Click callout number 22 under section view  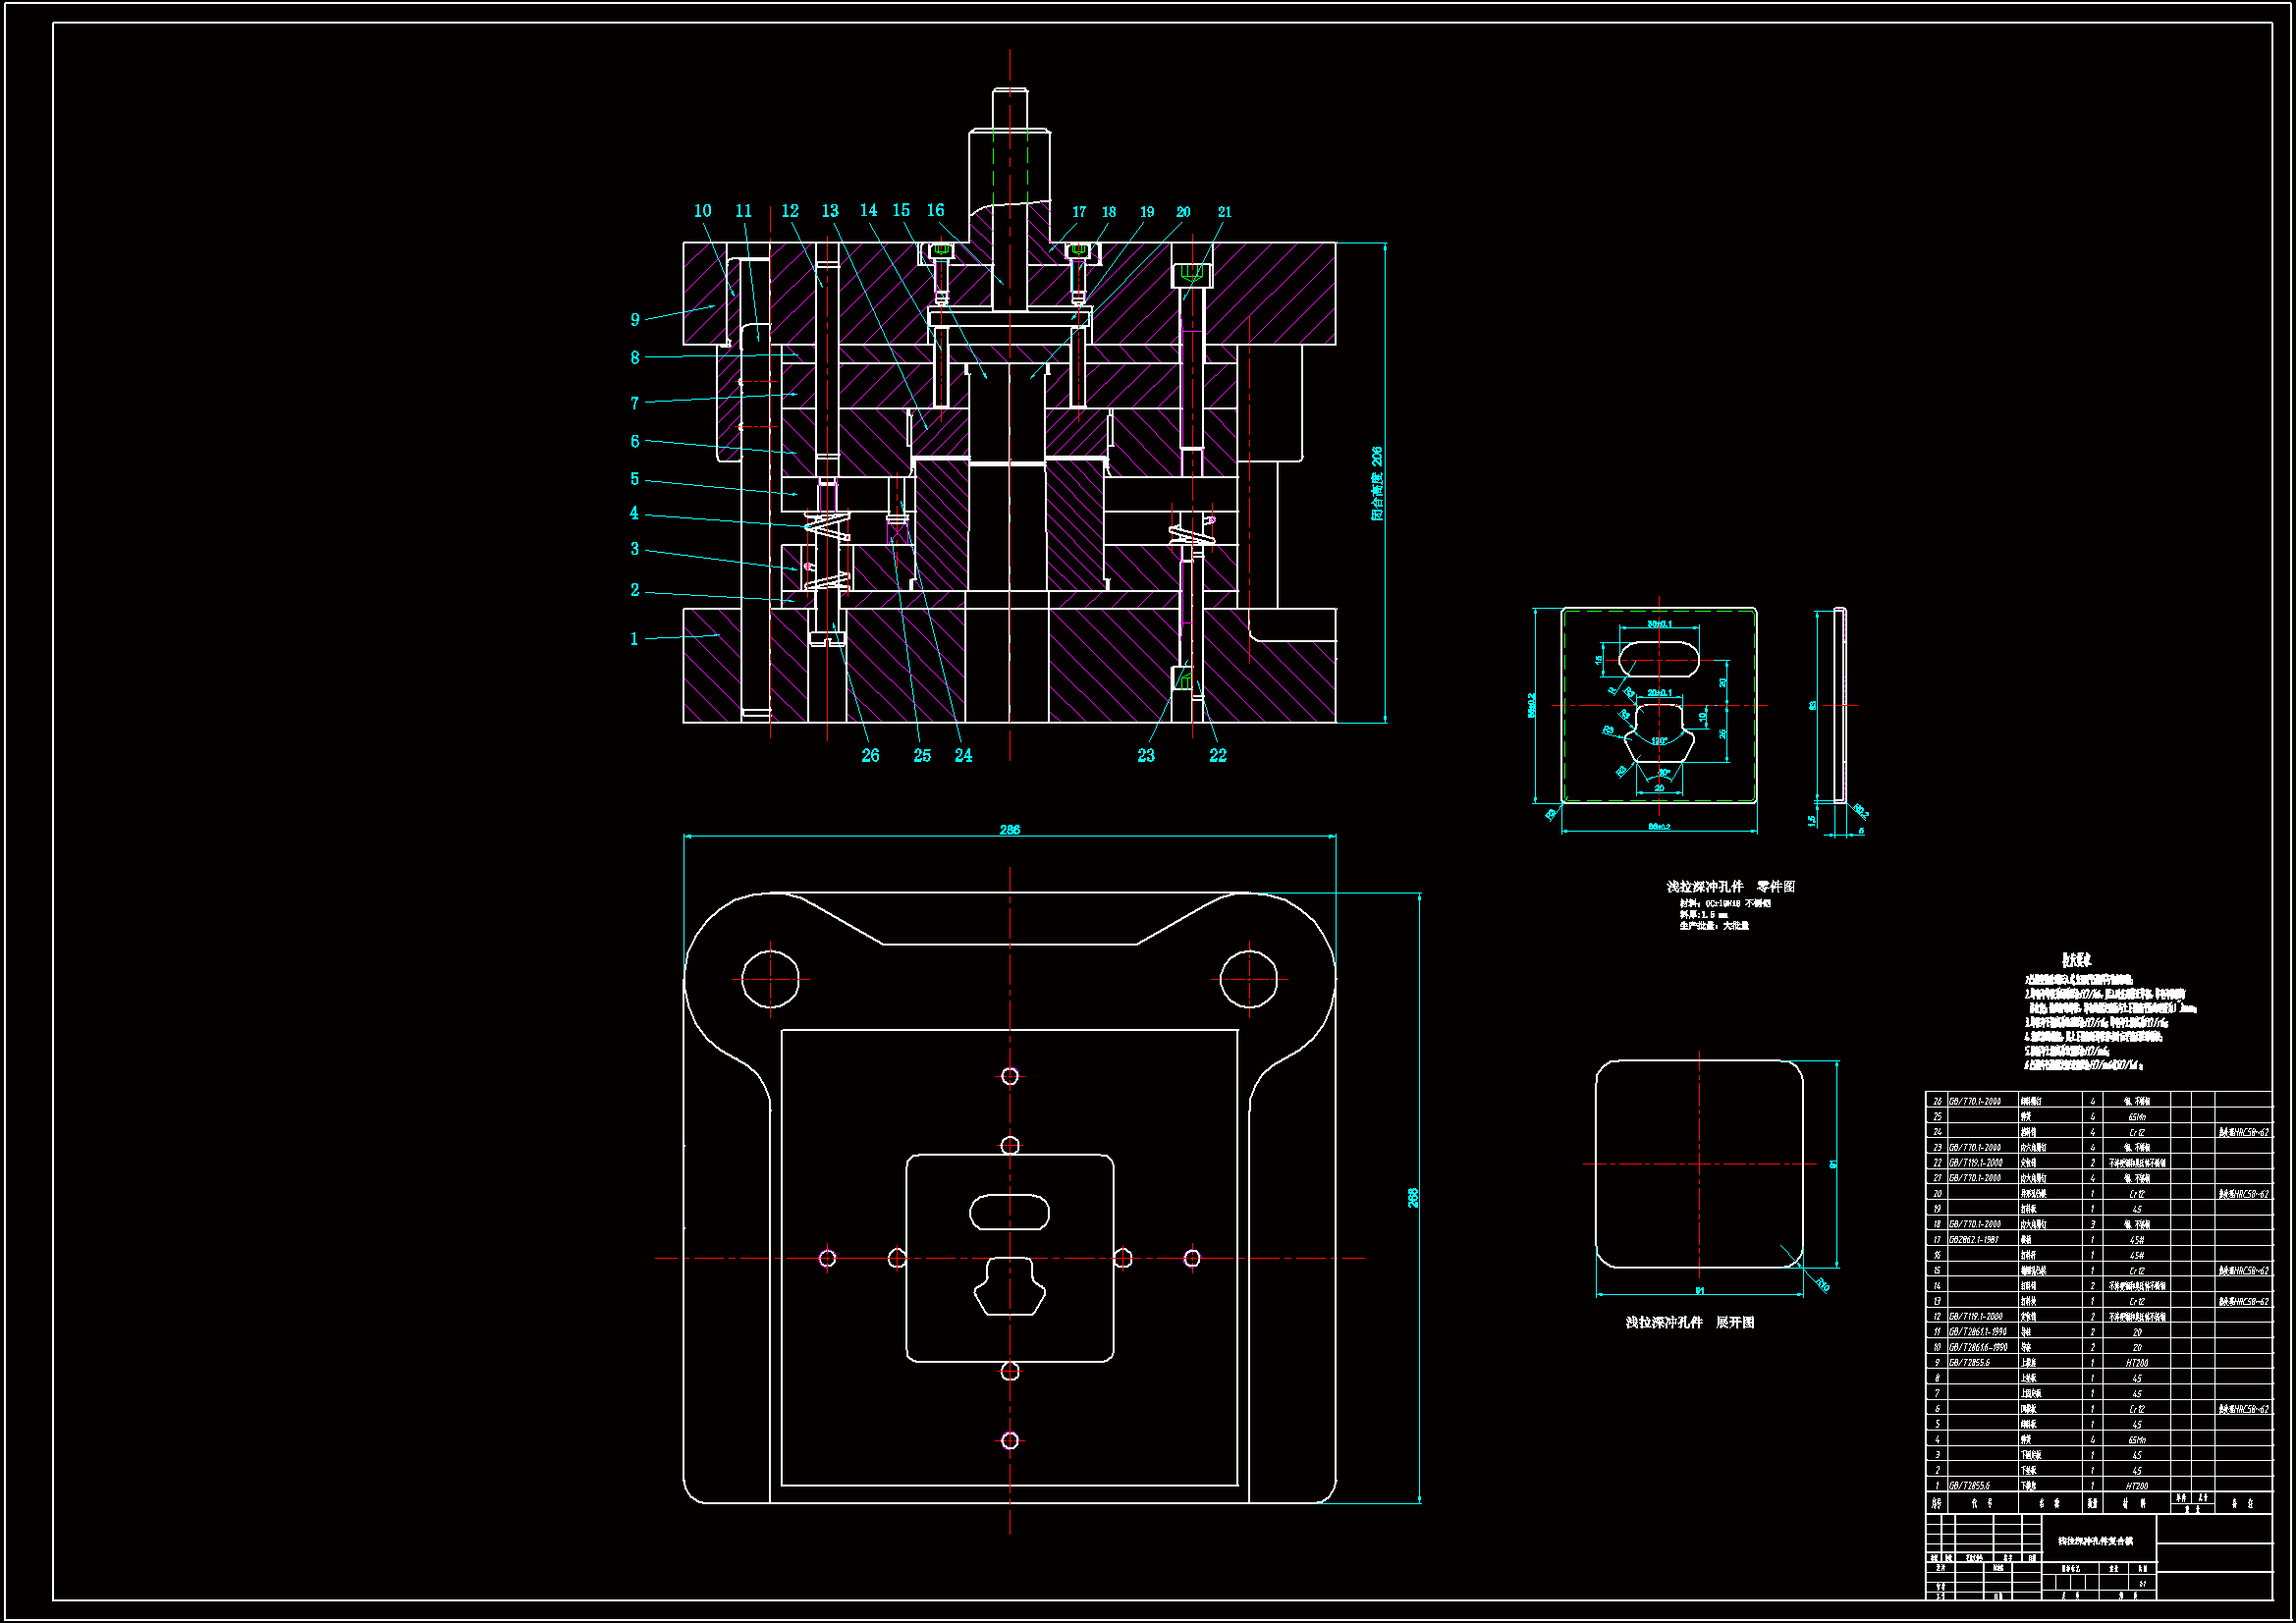tap(1217, 756)
